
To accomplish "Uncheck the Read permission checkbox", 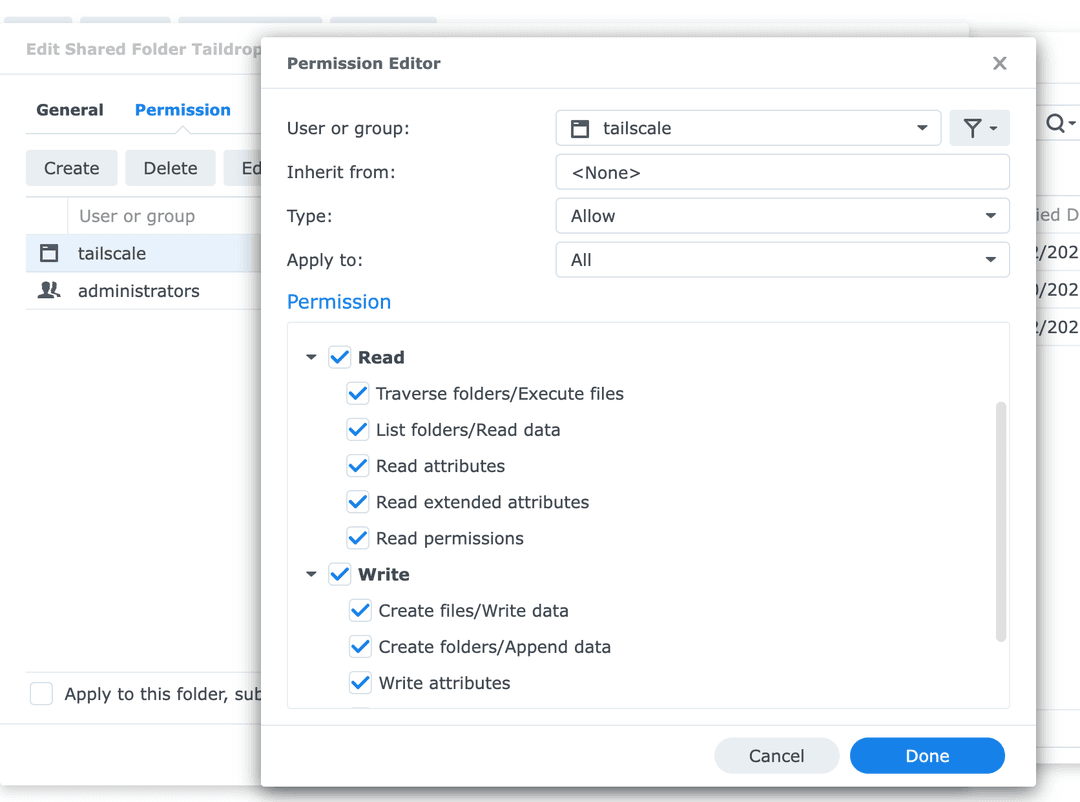I will pos(340,357).
